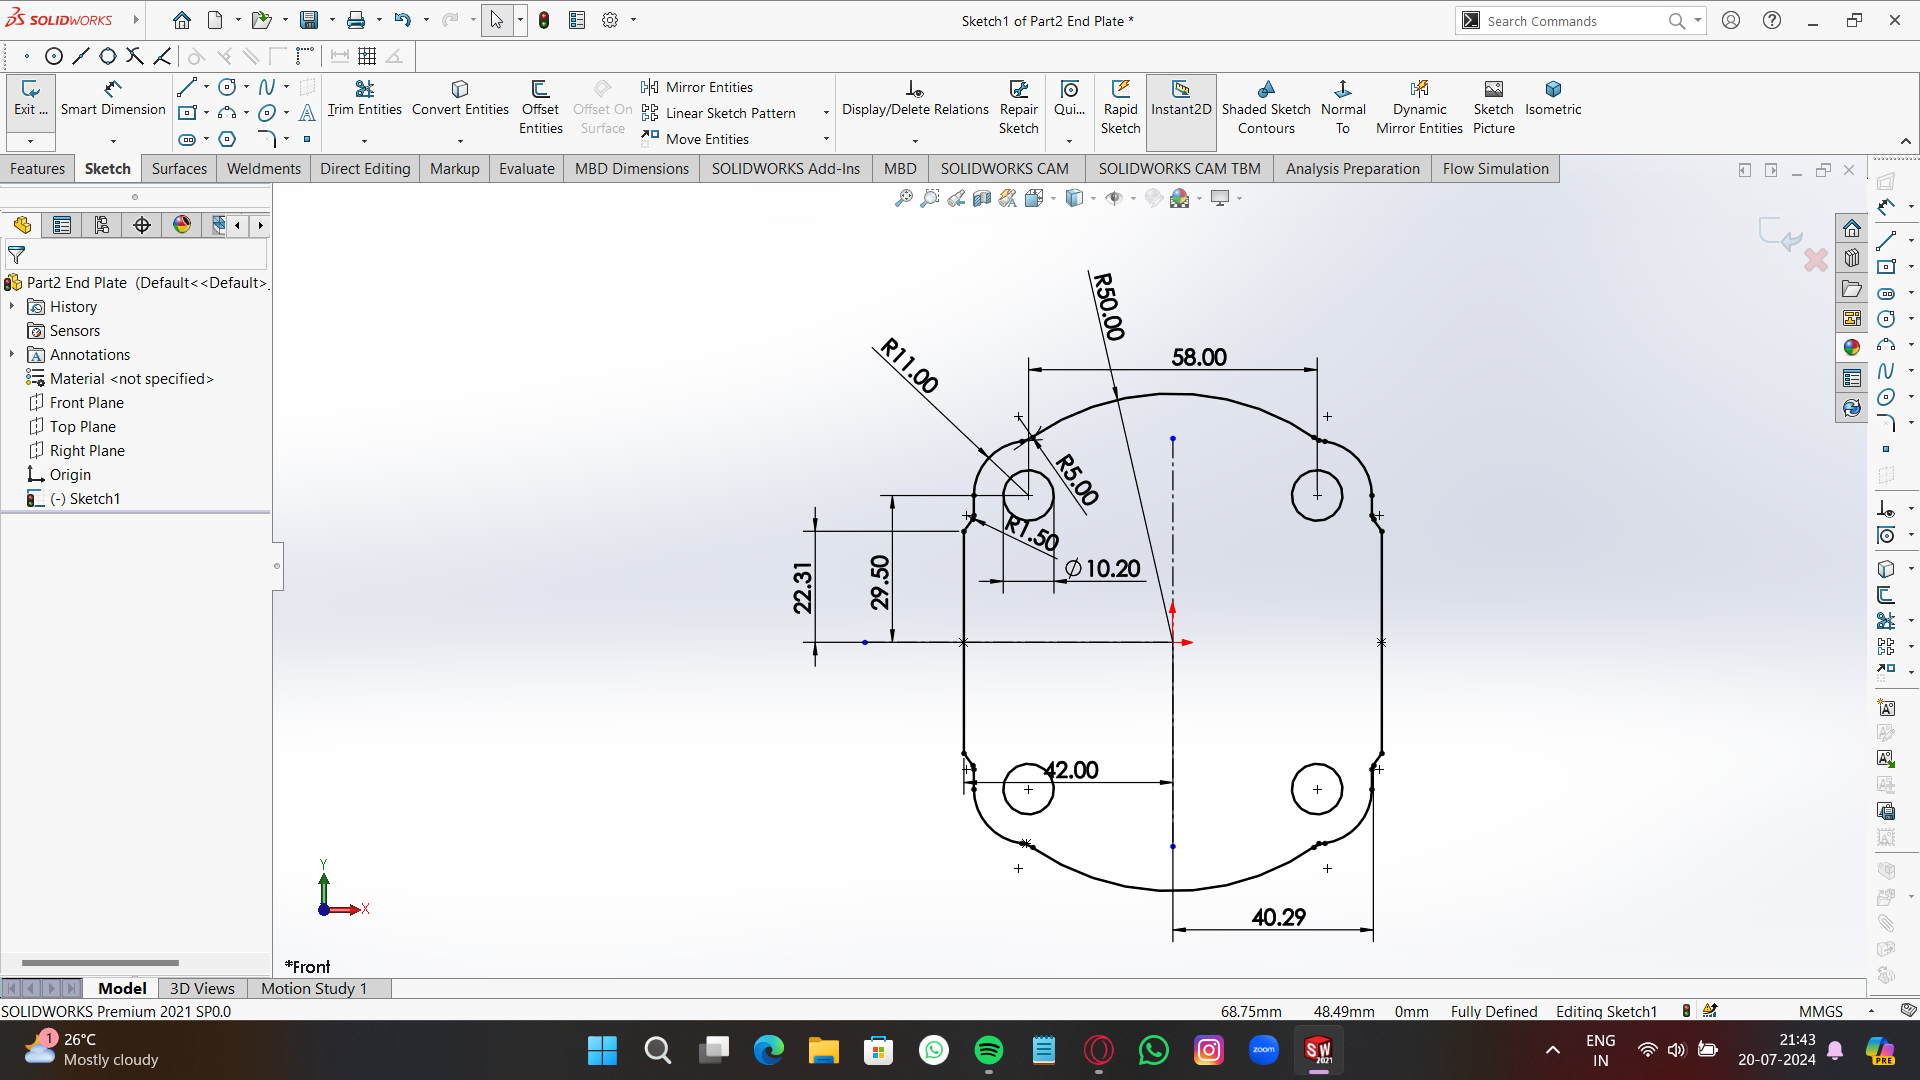1920x1080 pixels.
Task: Open the Trim Entities dropdown arrow
Action: click(364, 141)
